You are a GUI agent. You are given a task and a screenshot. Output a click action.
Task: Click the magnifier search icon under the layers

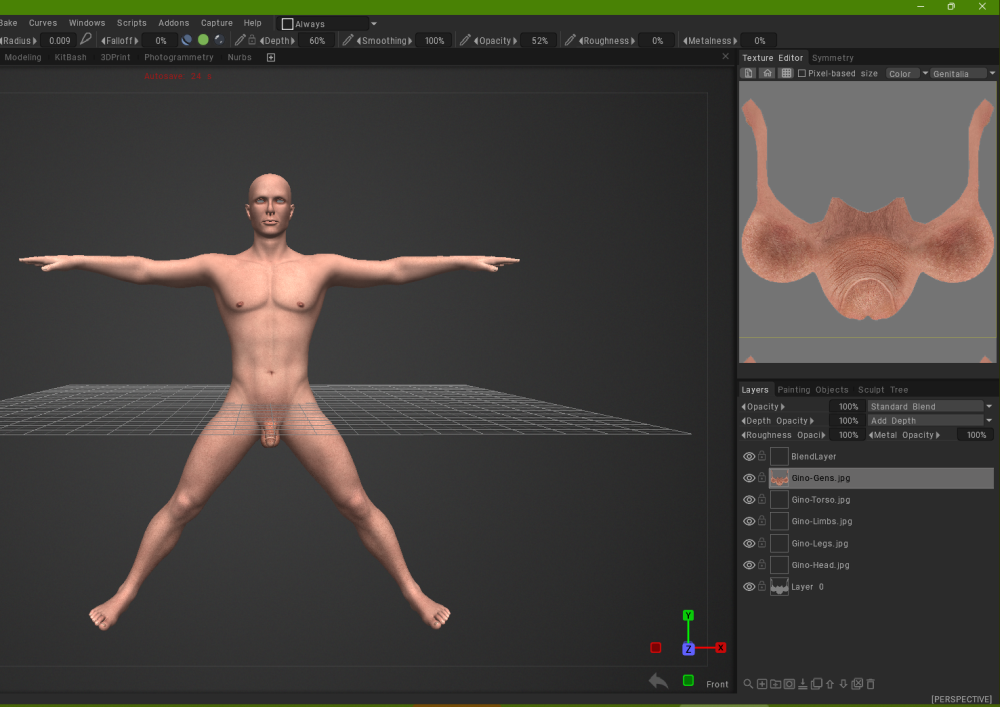coord(748,684)
